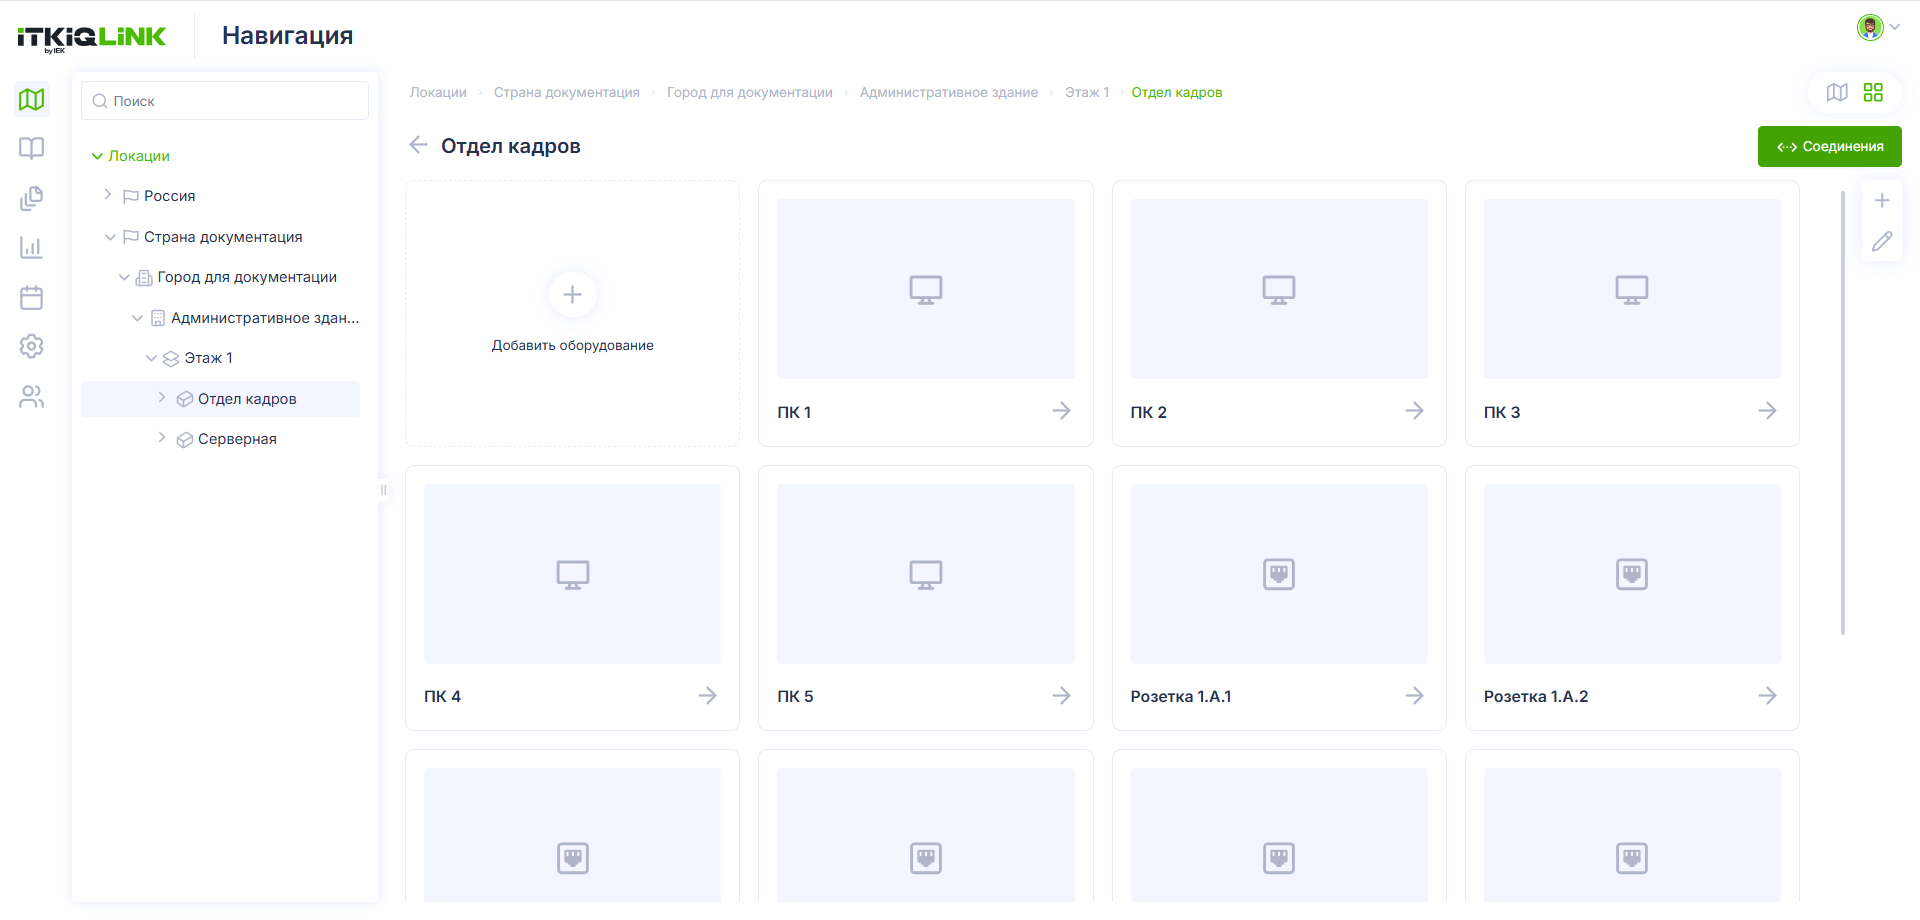Expand the Отдел кадров tree chevron
Screen dimensions: 1920x920
[162, 398]
